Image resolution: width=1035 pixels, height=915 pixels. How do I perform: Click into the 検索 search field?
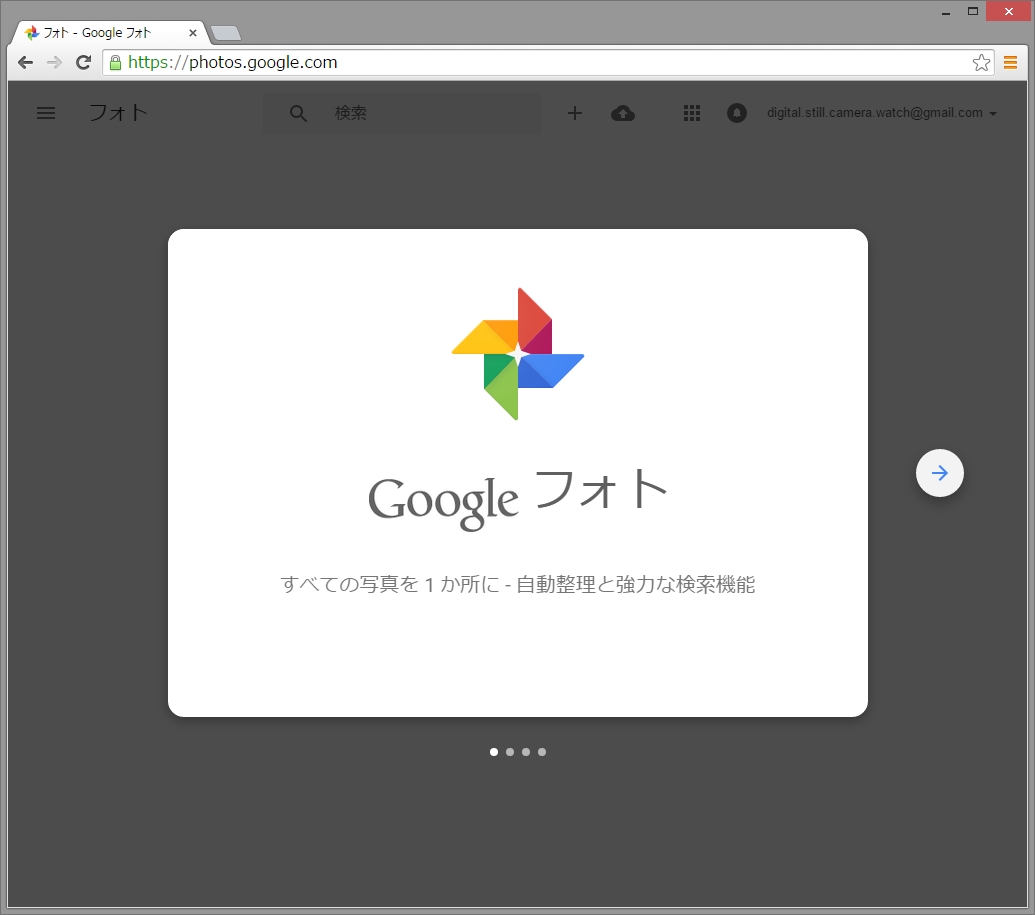(402, 114)
